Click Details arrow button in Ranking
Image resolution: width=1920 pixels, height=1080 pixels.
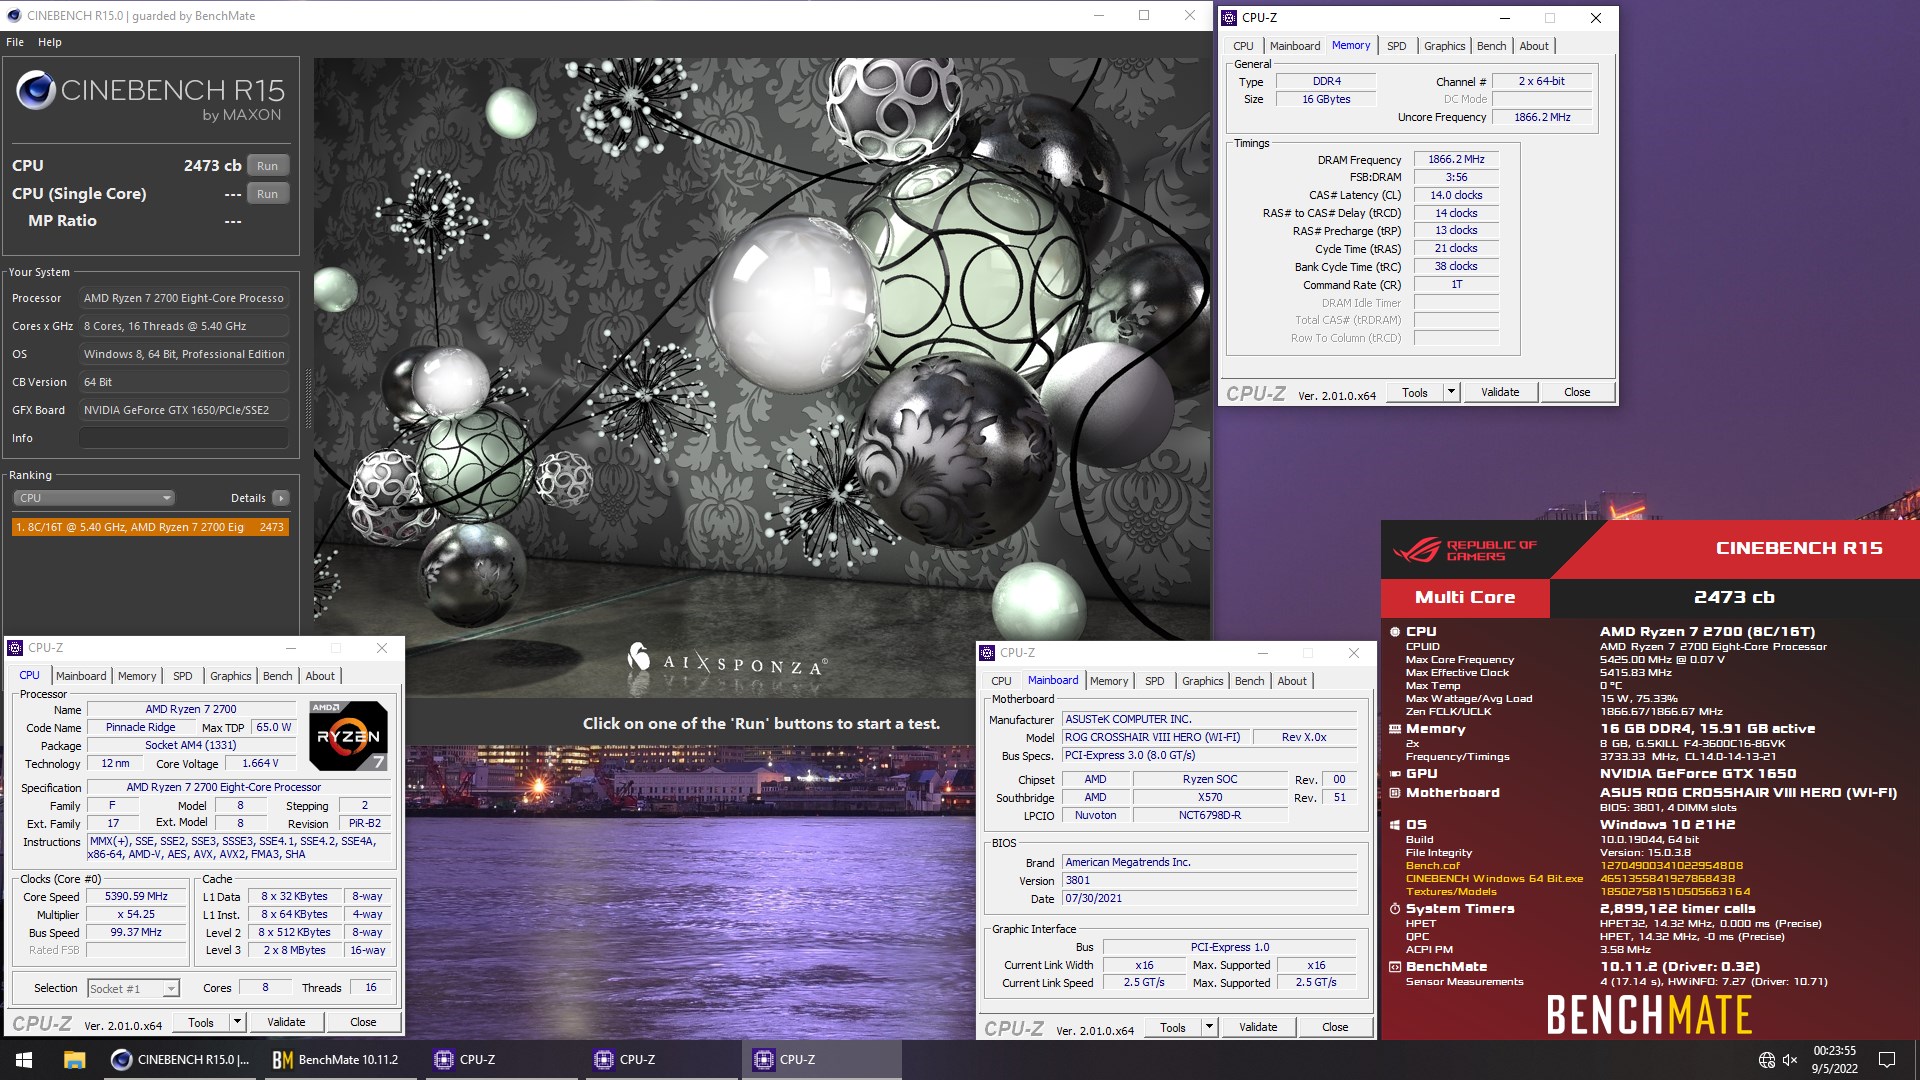coord(281,498)
